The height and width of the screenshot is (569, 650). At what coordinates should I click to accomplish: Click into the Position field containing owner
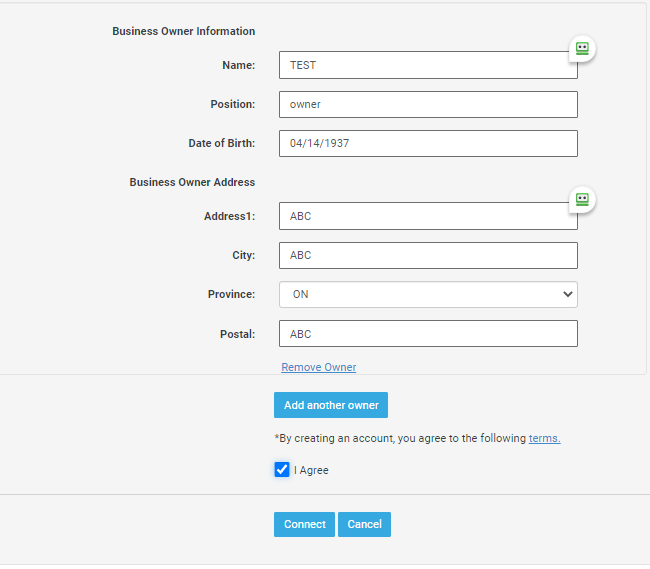427,104
